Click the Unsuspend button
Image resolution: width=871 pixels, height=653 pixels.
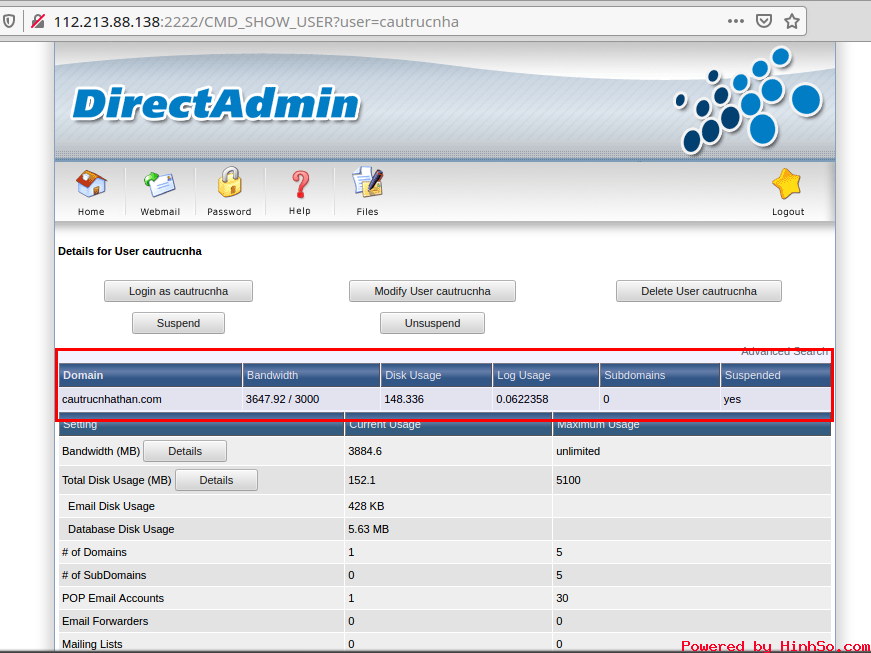coord(432,323)
